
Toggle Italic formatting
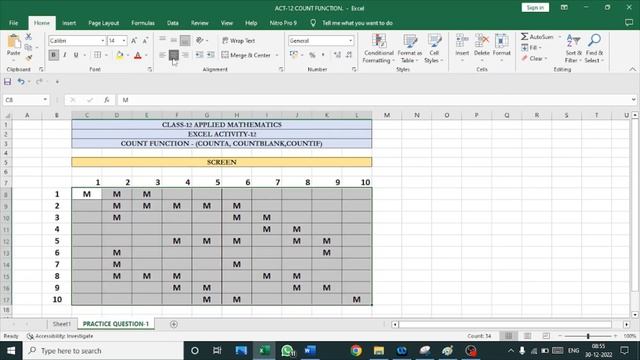[65, 55]
